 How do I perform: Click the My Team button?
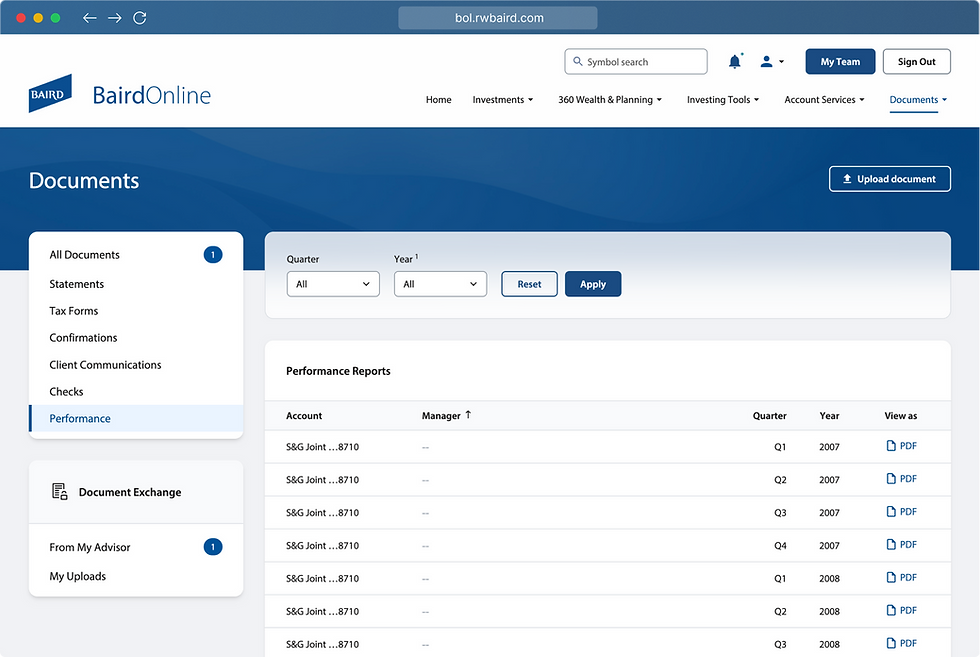click(x=840, y=61)
